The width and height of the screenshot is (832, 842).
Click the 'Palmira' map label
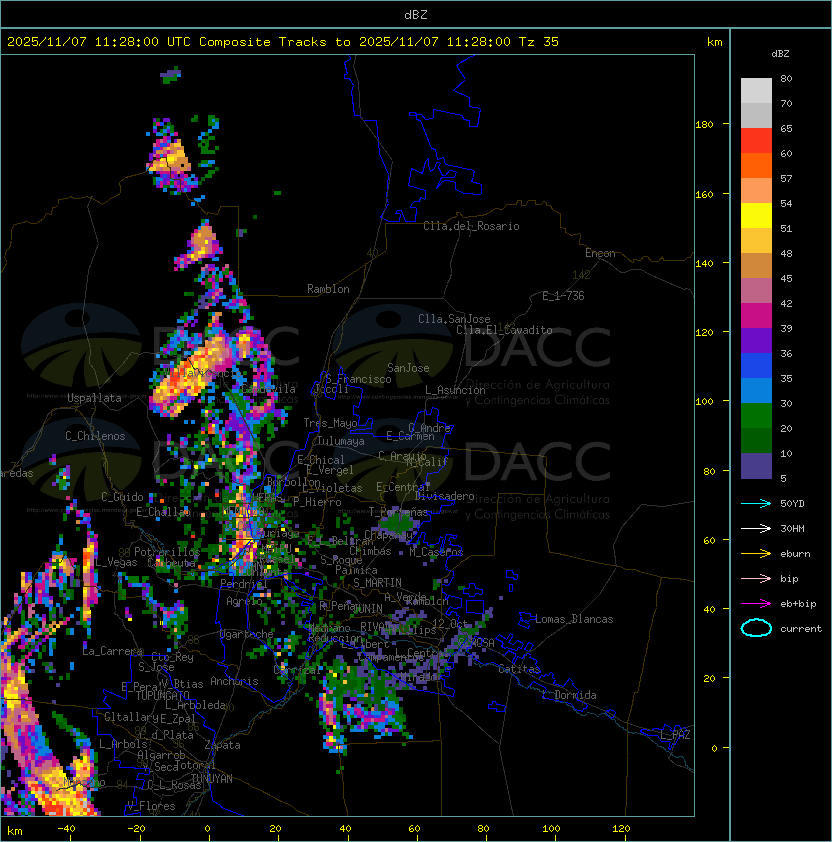tap(356, 570)
